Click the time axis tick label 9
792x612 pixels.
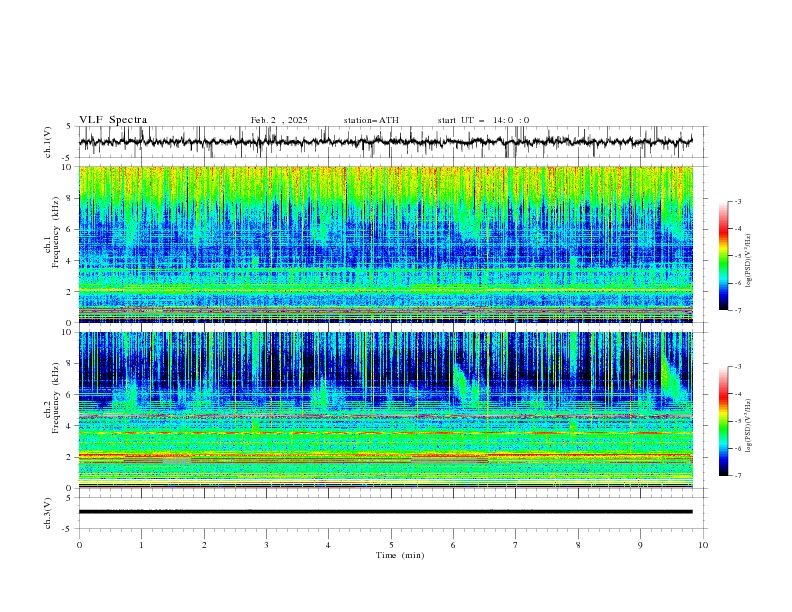(x=640, y=545)
